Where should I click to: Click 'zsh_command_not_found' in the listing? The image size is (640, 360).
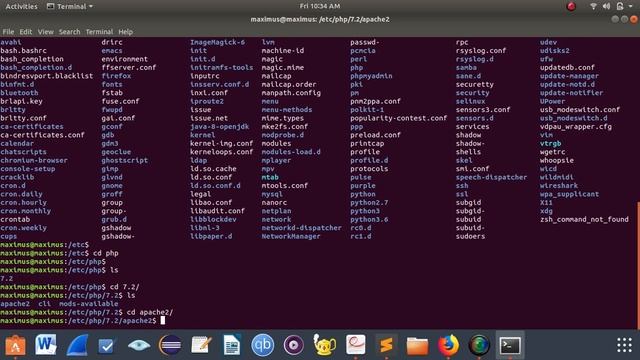coord(584,219)
